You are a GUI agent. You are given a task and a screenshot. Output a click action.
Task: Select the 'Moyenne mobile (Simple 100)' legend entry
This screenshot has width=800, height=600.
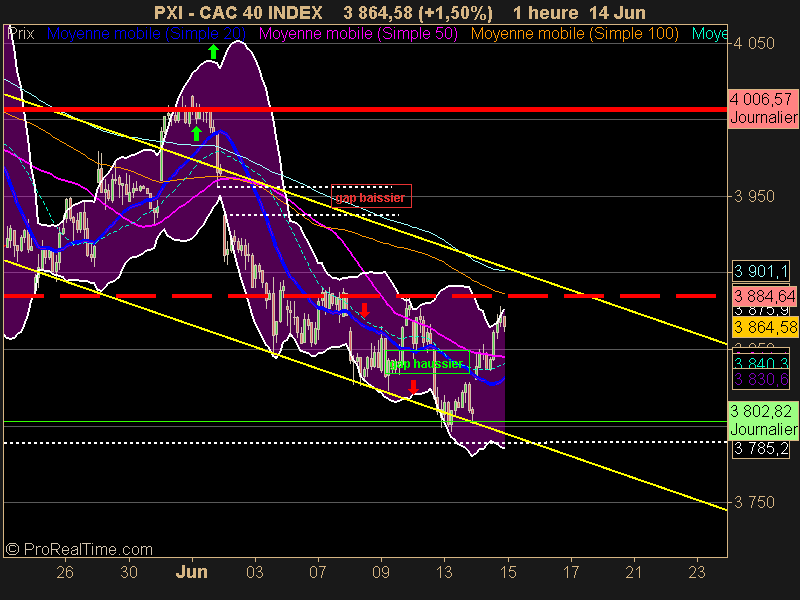pyautogui.click(x=575, y=34)
